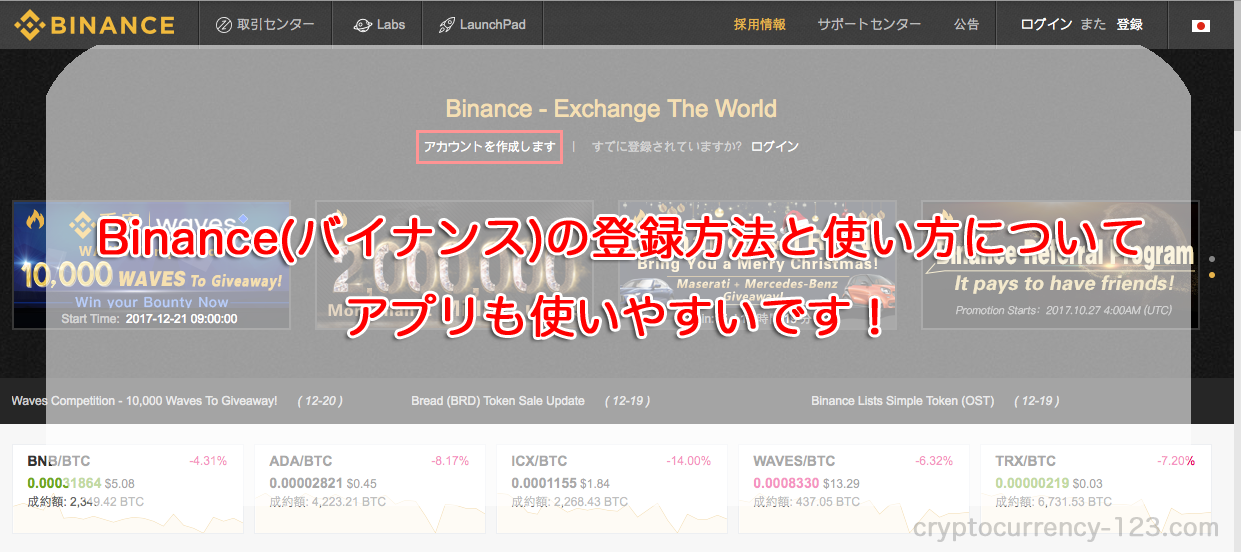Select the second yellow carousel dot

click(1213, 274)
